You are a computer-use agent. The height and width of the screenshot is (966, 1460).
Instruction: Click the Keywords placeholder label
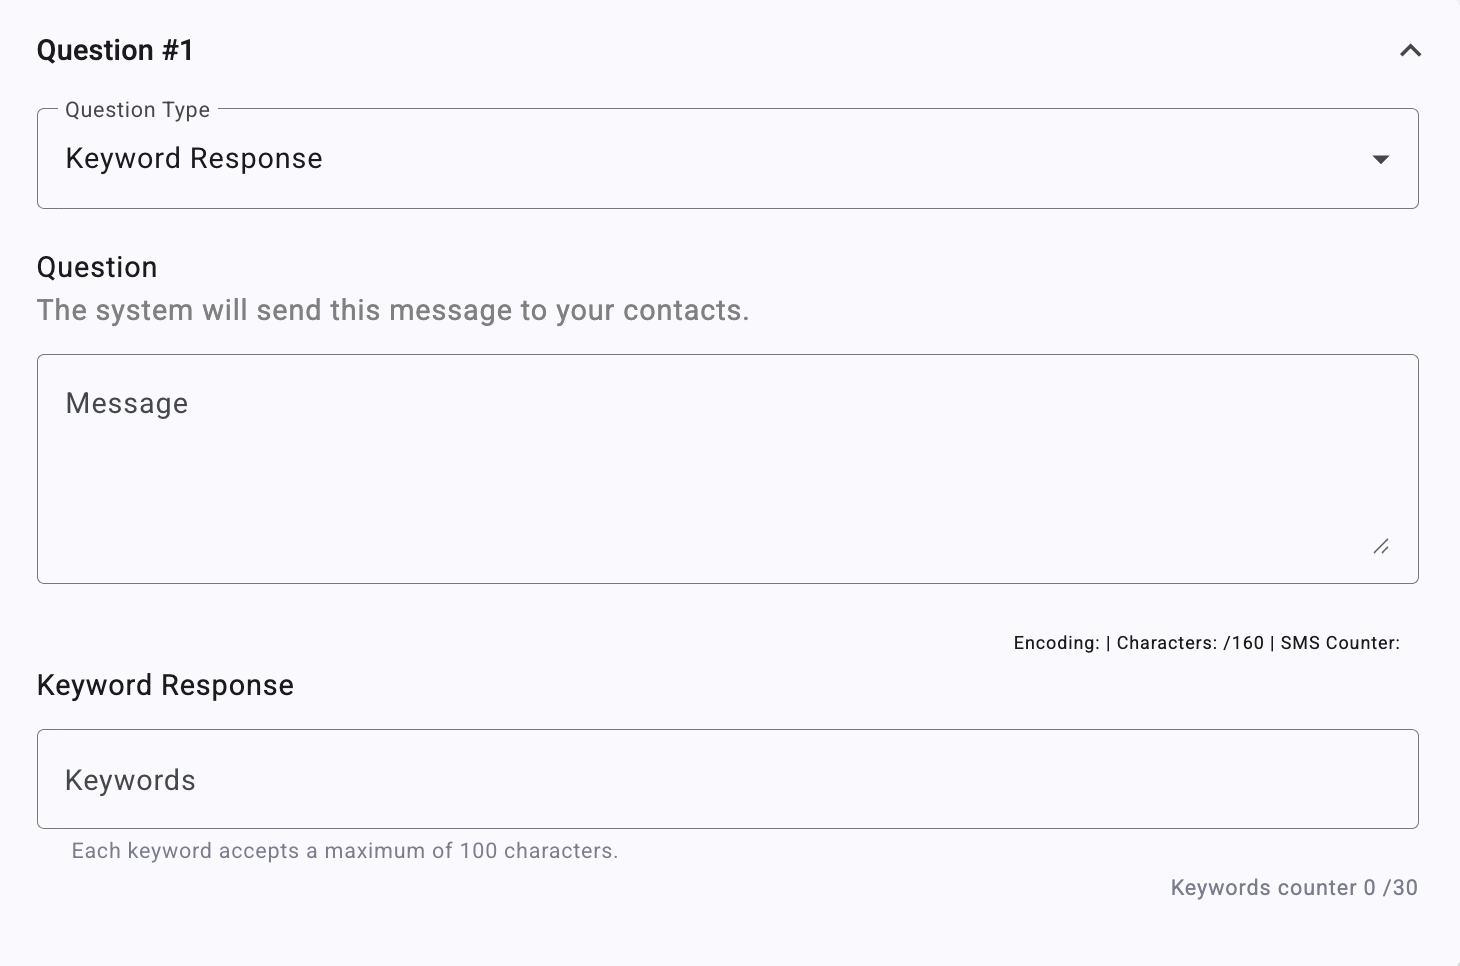point(130,780)
